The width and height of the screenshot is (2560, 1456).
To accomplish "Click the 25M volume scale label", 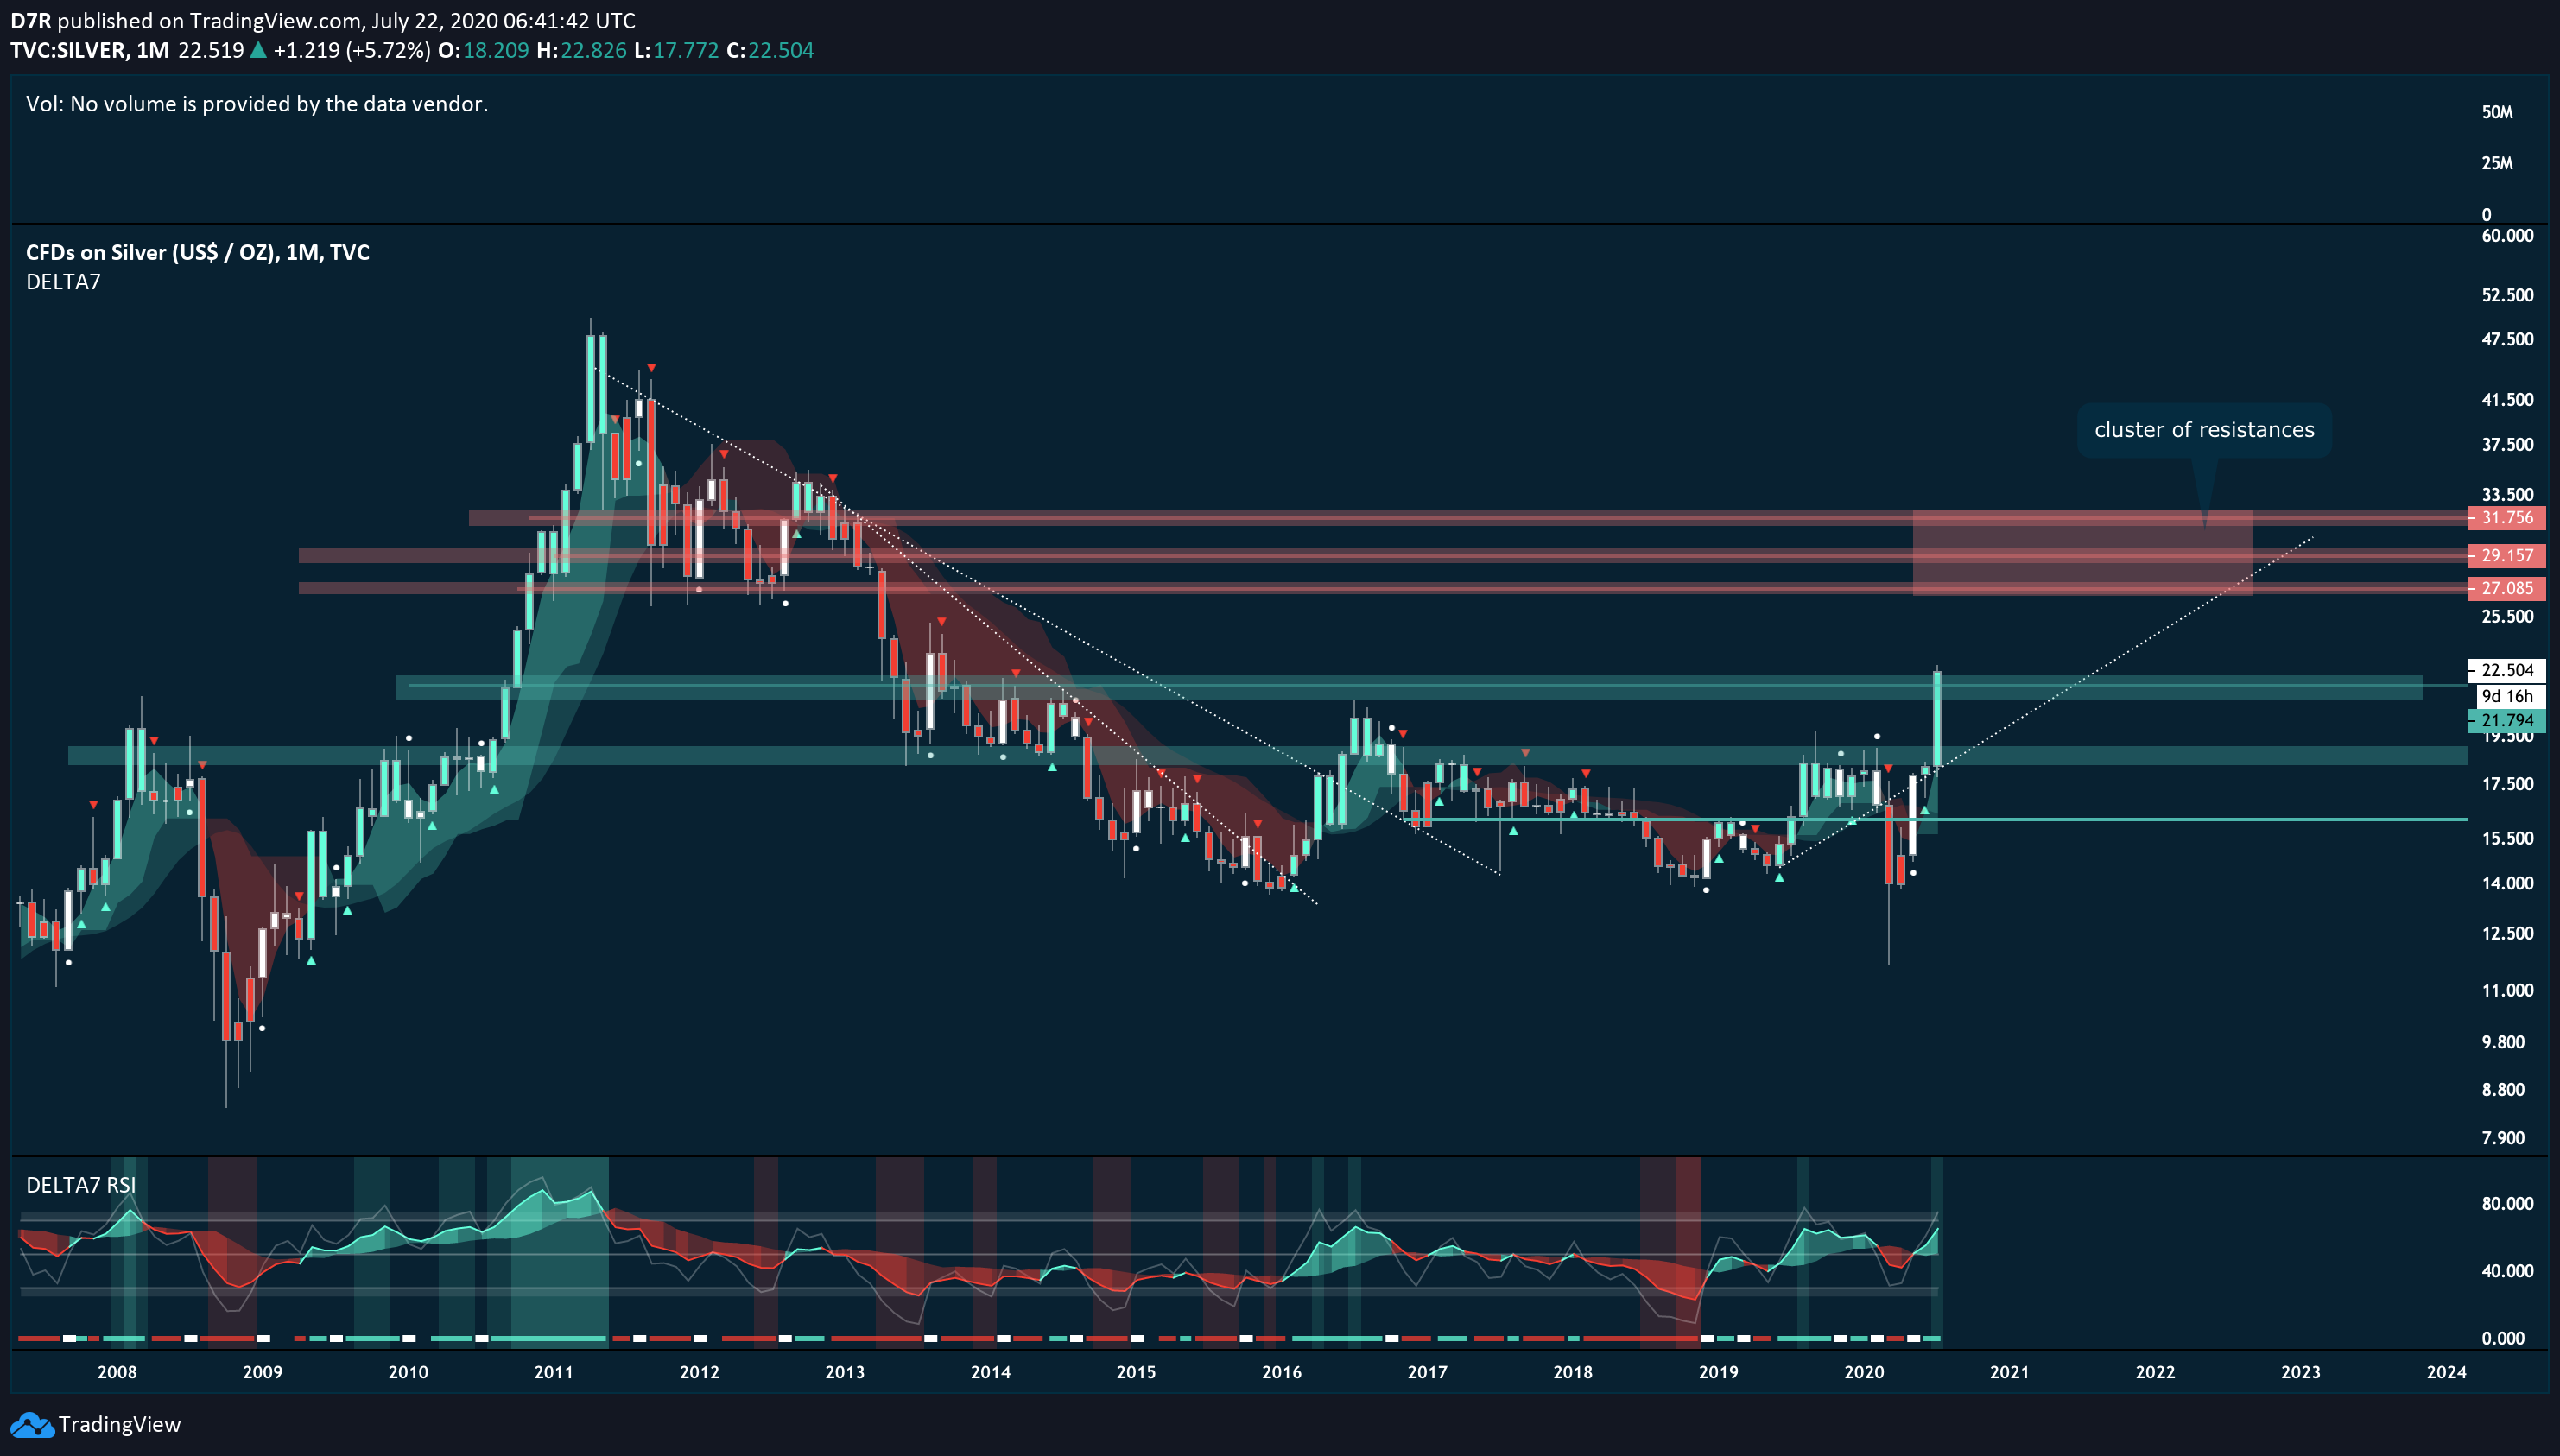I will (x=2497, y=163).
